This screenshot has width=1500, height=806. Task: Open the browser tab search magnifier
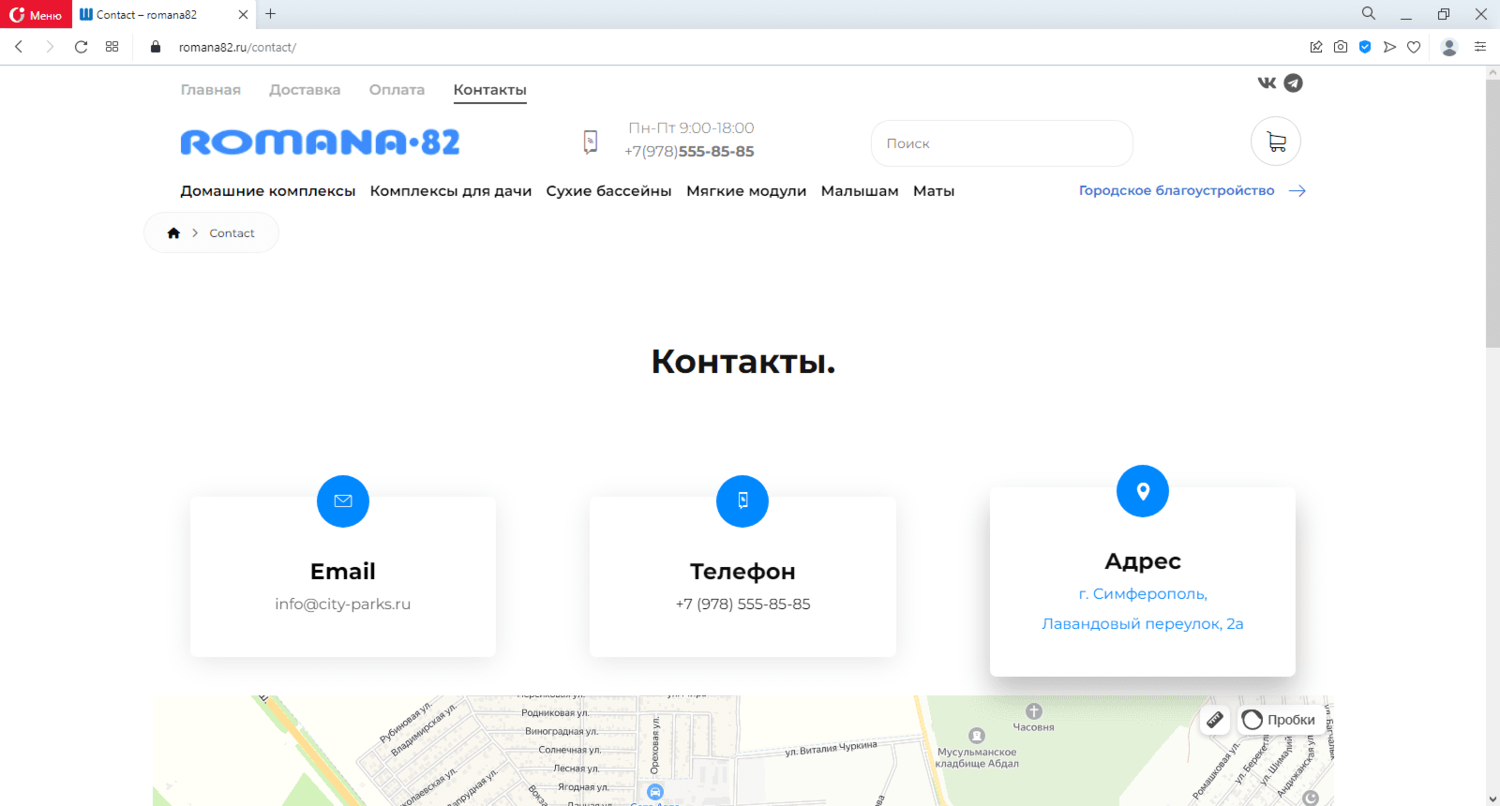click(x=1369, y=14)
